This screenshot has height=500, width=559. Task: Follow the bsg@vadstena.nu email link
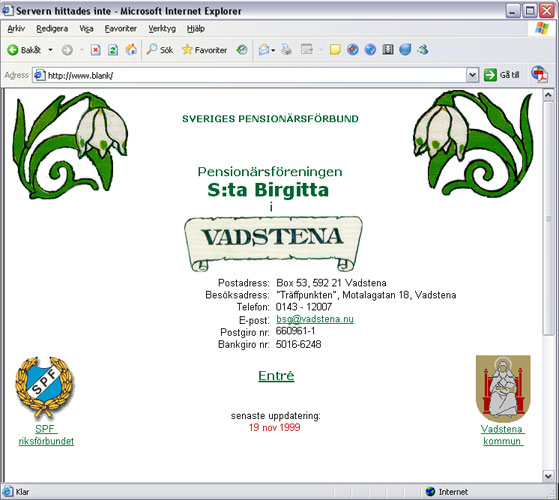(x=315, y=319)
